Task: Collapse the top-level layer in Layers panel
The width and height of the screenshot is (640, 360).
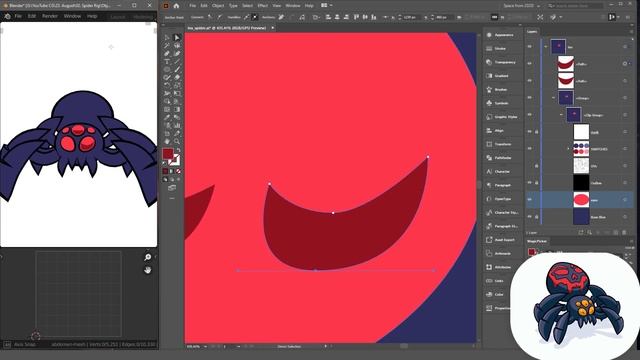Action: (546, 47)
